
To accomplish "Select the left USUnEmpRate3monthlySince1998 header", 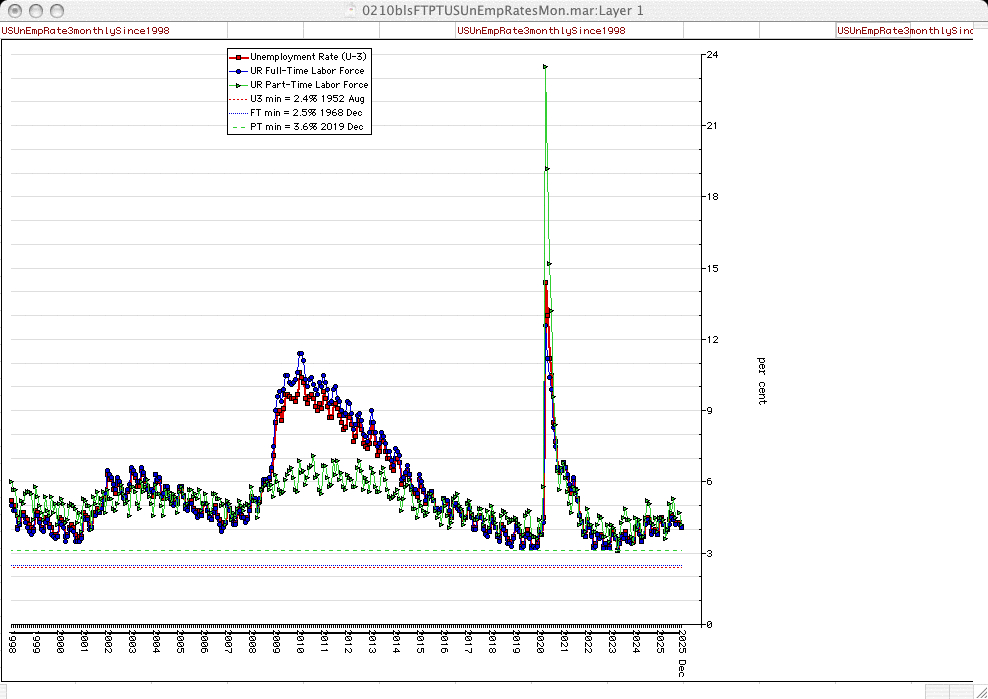I will [86, 31].
